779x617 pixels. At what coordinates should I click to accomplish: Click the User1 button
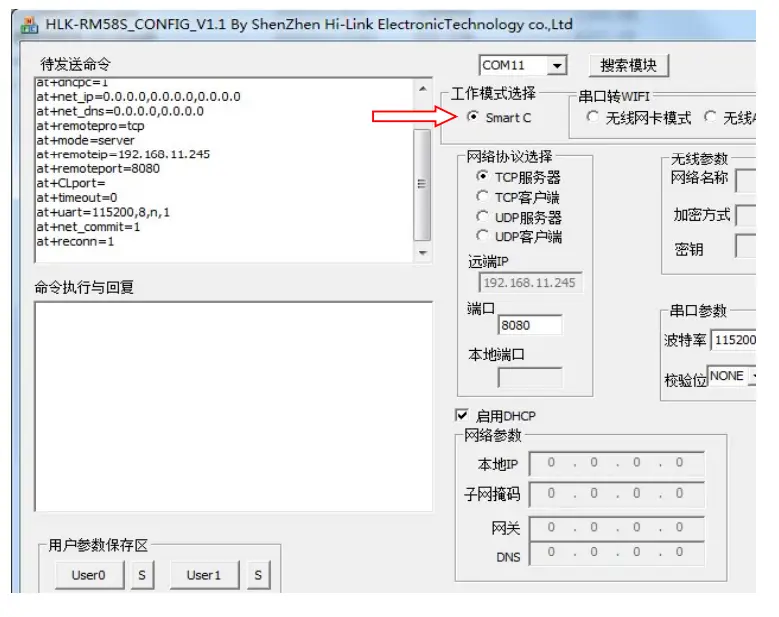click(x=204, y=575)
